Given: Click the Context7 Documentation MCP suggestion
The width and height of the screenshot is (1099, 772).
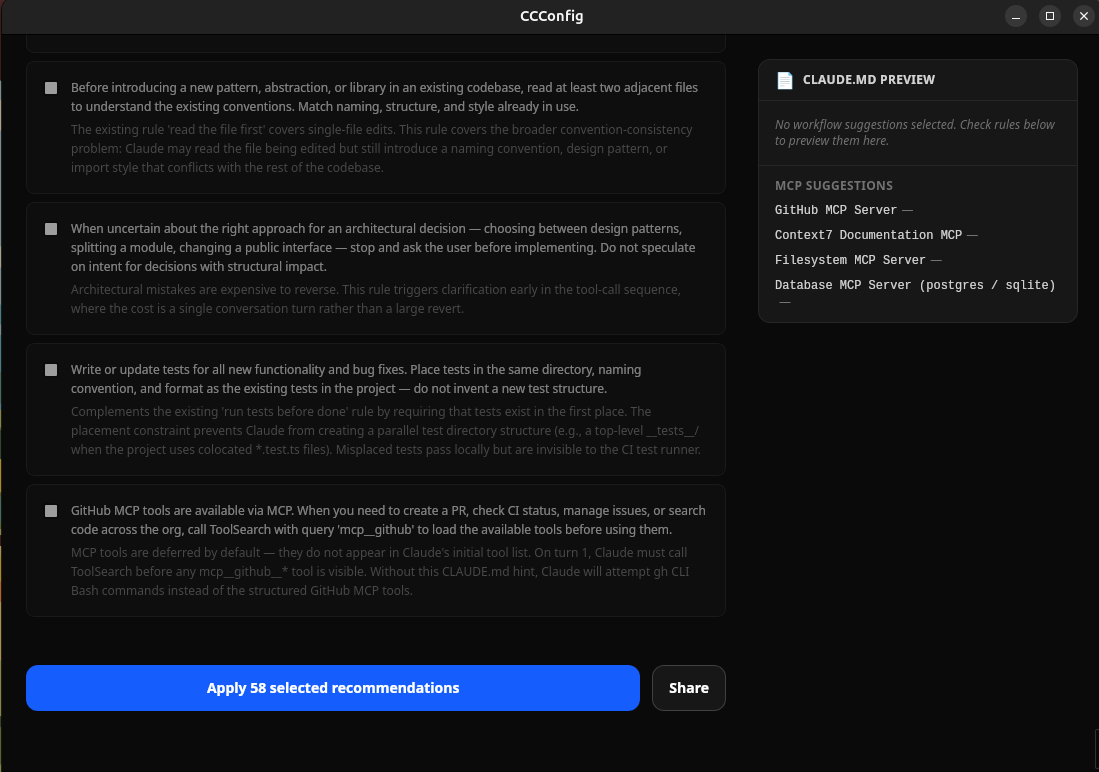Looking at the screenshot, I should (x=868, y=236).
